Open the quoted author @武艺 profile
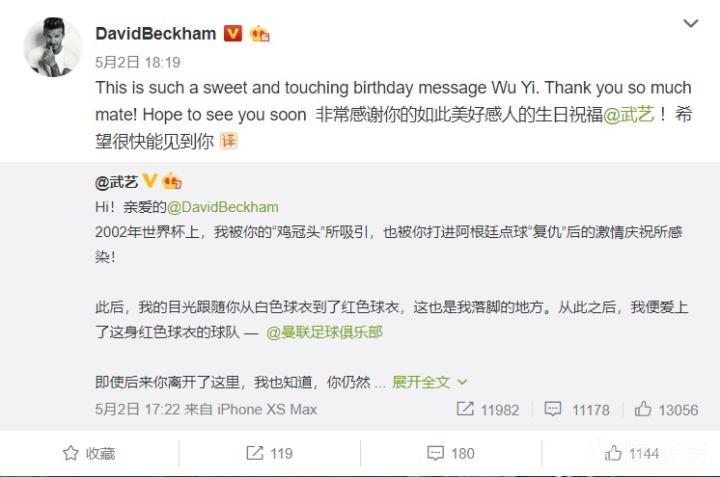The width and height of the screenshot is (720, 477). click(x=116, y=182)
